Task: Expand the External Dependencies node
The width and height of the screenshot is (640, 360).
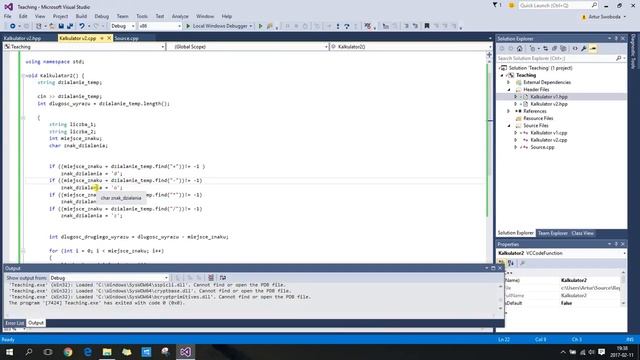Action: [509, 82]
